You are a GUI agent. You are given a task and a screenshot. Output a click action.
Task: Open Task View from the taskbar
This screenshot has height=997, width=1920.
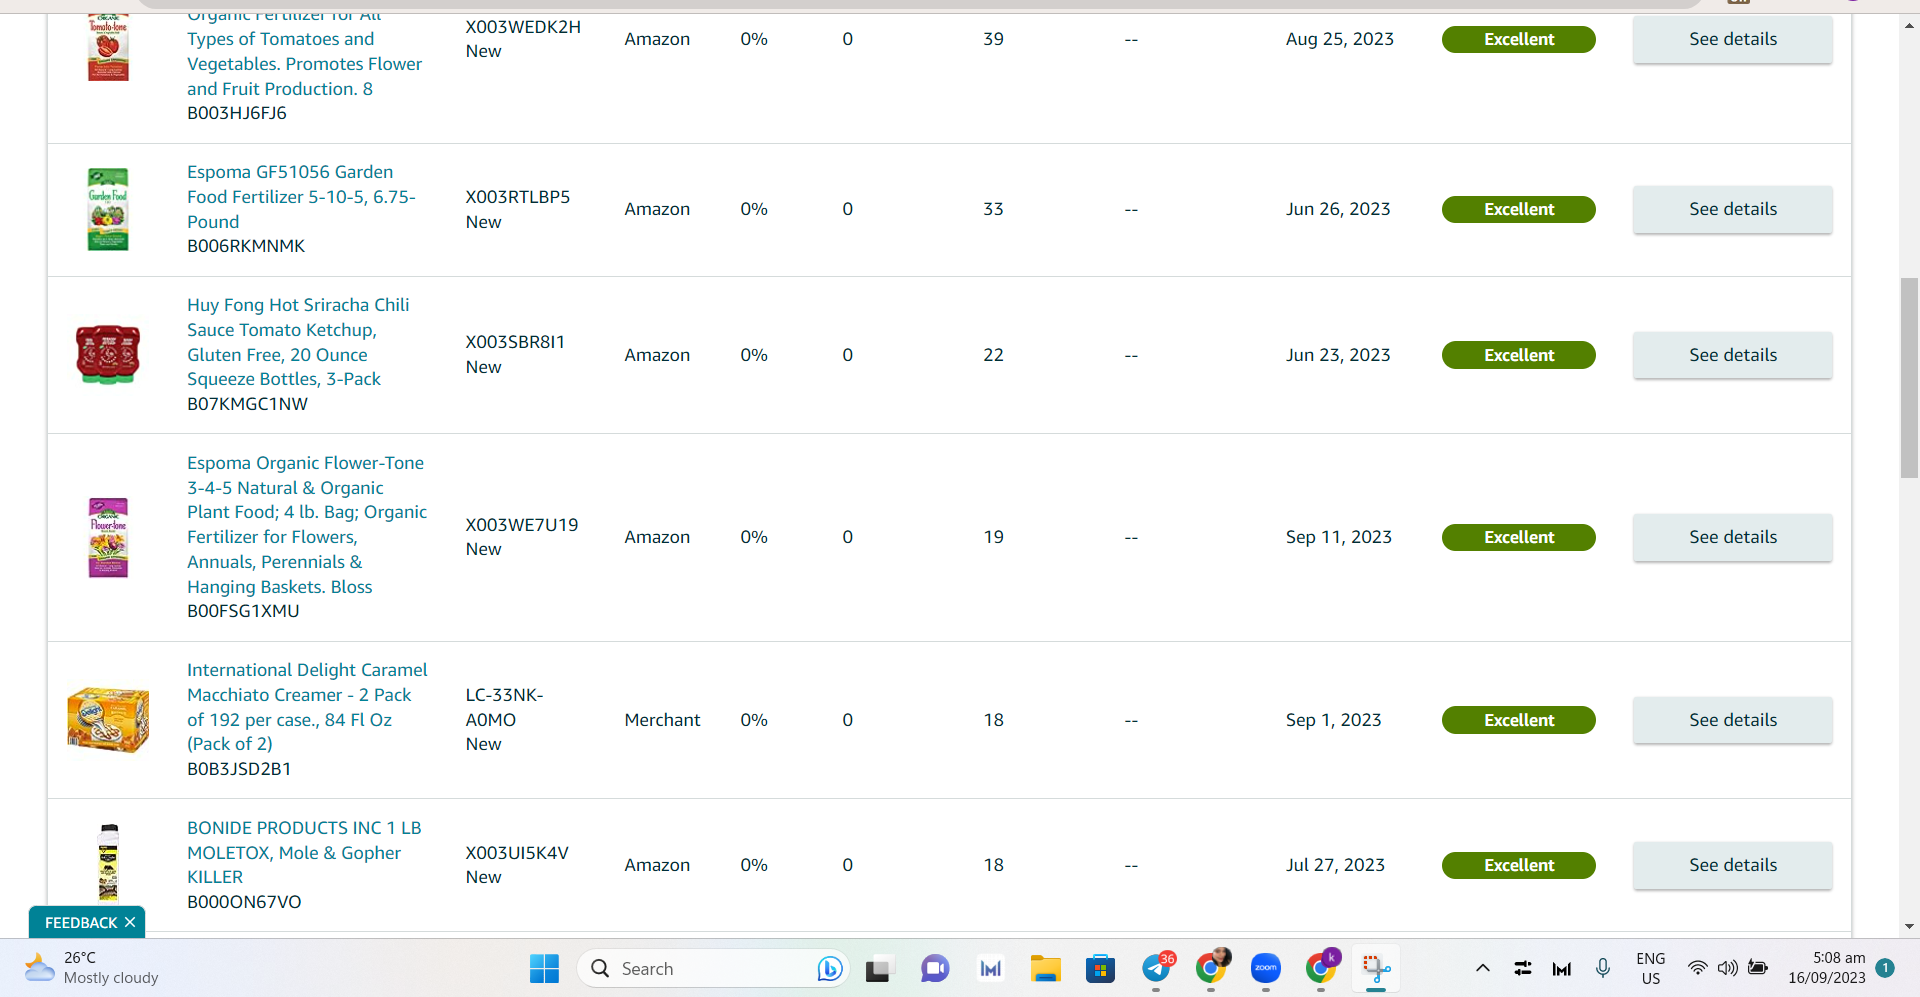coord(878,969)
